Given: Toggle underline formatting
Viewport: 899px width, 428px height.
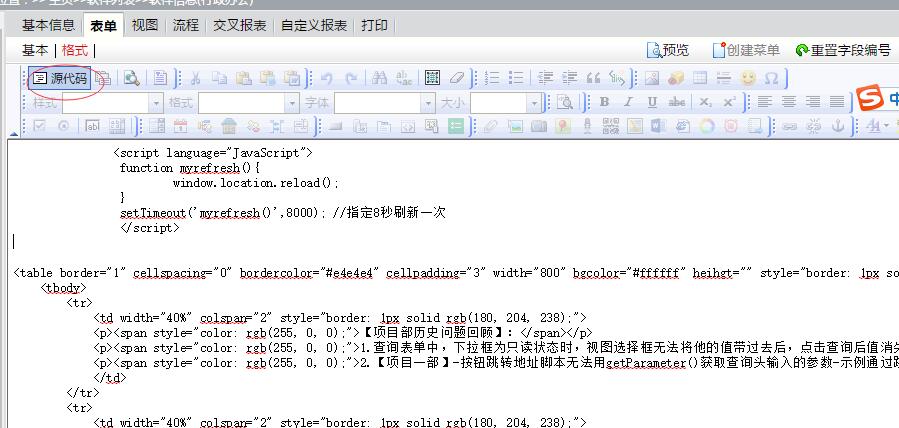Looking at the screenshot, I should coord(652,102).
